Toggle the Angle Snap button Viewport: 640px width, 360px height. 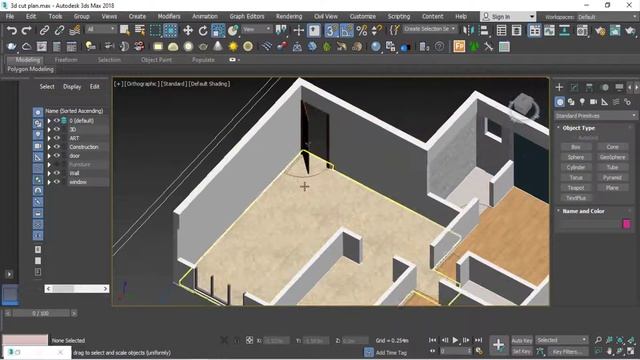tap(347, 30)
